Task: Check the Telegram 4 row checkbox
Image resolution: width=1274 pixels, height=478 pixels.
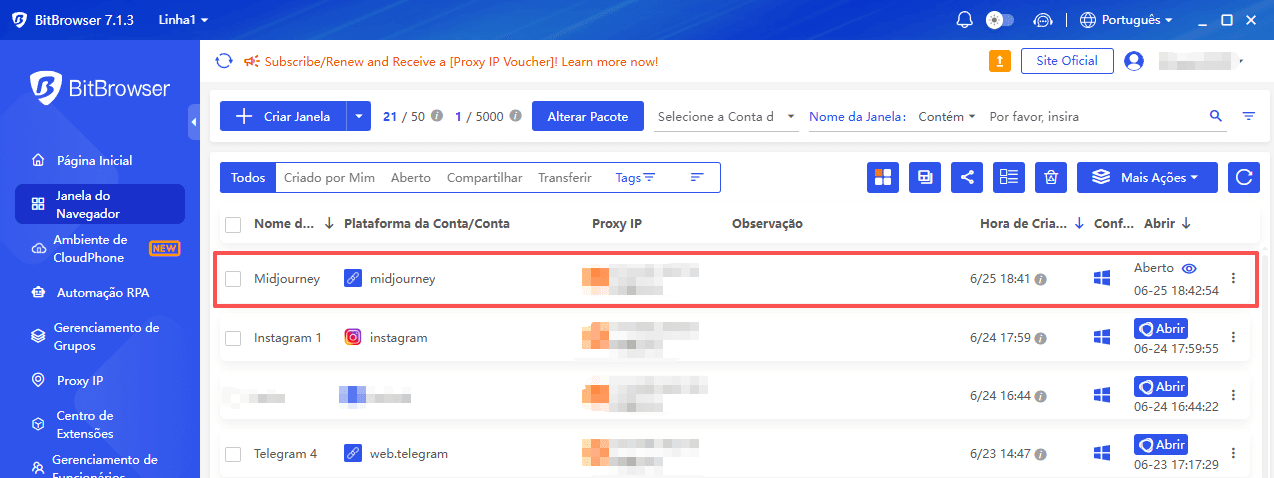Action: click(x=233, y=454)
